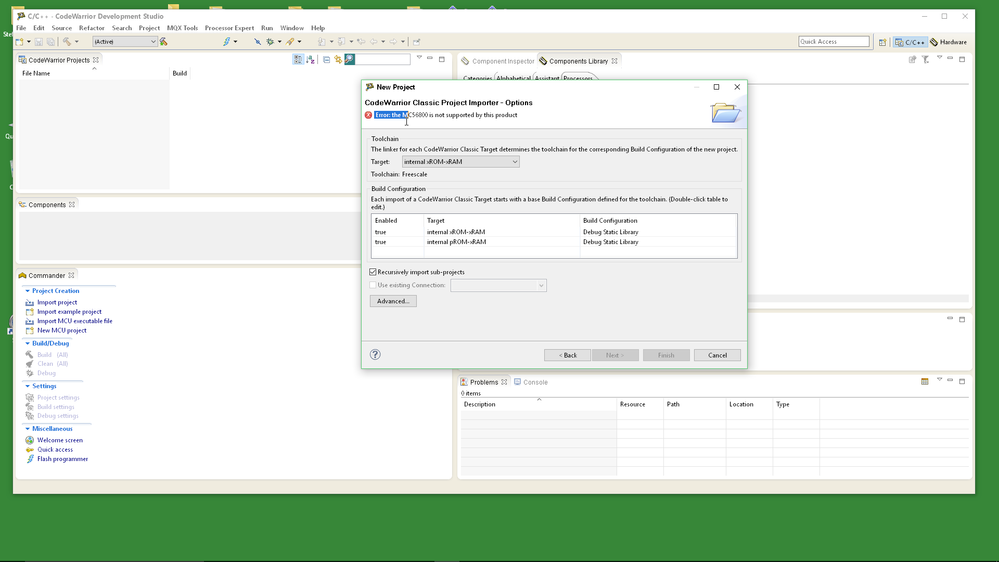Select the internal pROM-xRAM row in the table
The width and height of the screenshot is (999, 562).
point(554,242)
